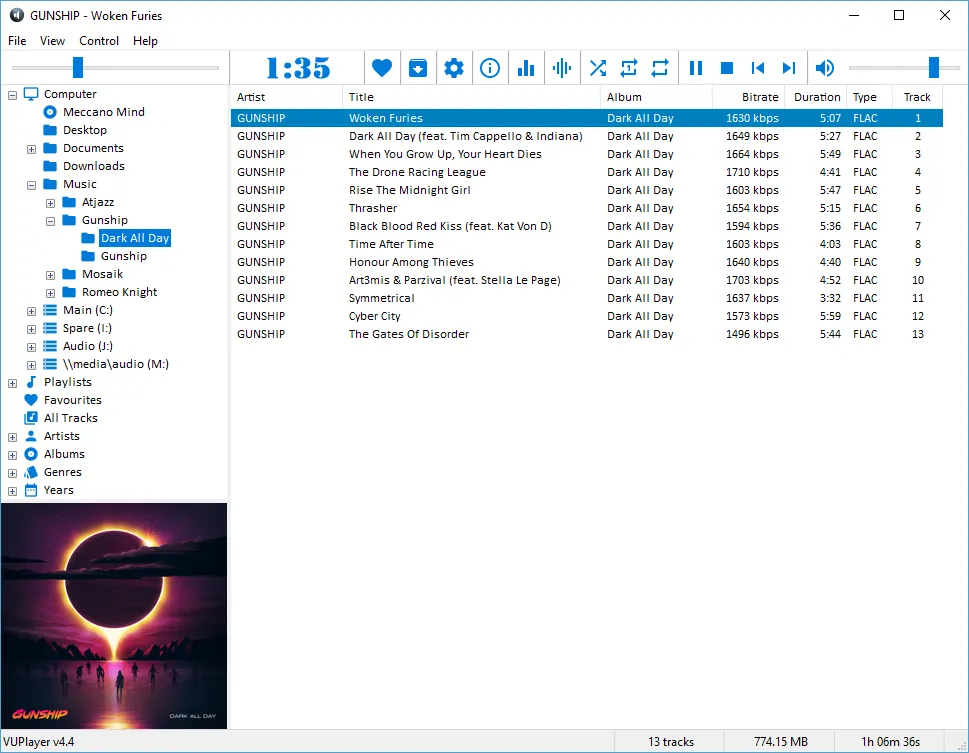Open the Control menu
The height and width of the screenshot is (753, 969).
[x=98, y=41]
